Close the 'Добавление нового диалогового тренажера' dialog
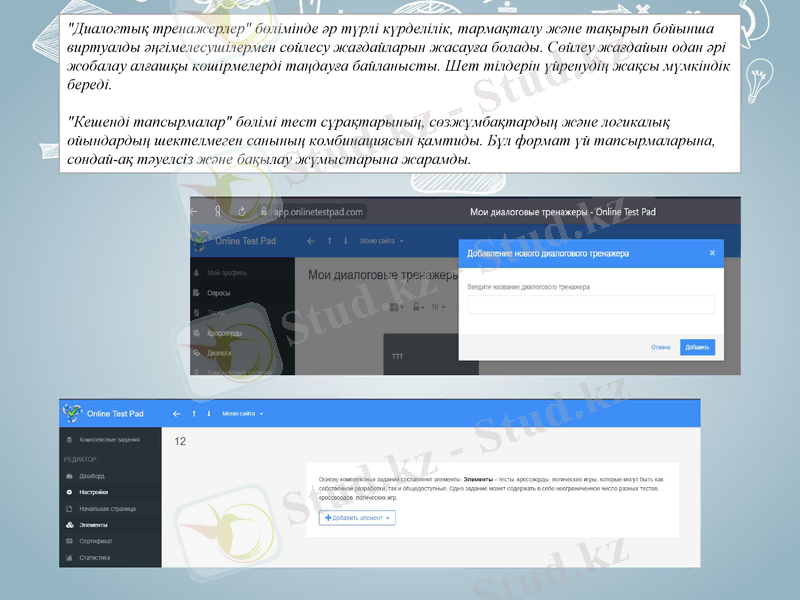 pos(712,254)
